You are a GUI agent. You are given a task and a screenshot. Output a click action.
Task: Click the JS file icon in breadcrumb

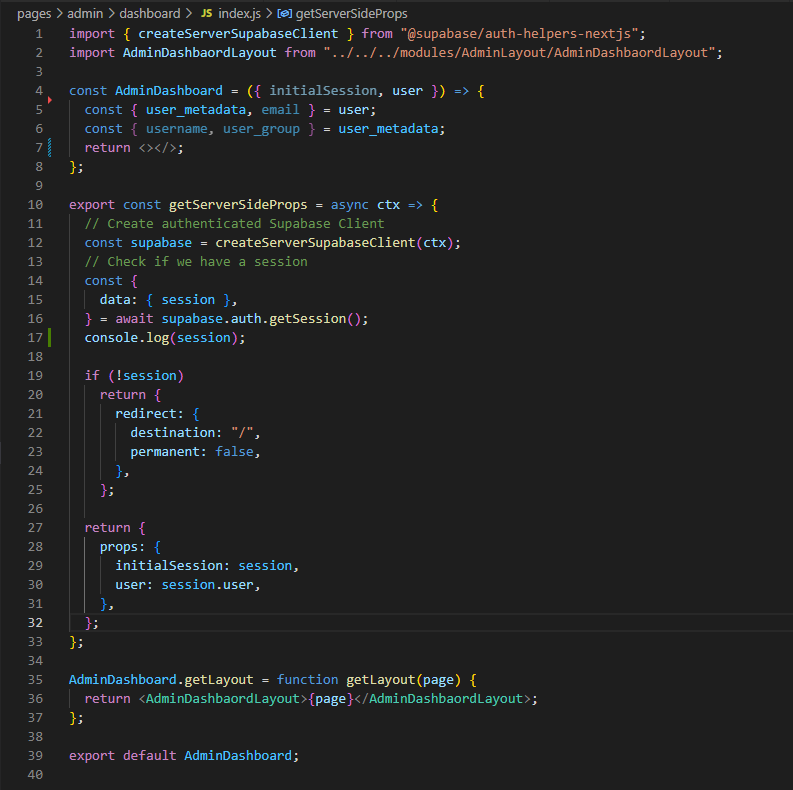(206, 14)
